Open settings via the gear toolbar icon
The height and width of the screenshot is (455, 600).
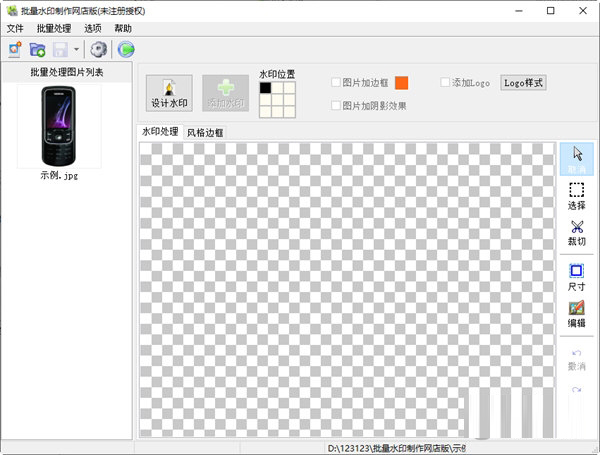(x=98, y=49)
